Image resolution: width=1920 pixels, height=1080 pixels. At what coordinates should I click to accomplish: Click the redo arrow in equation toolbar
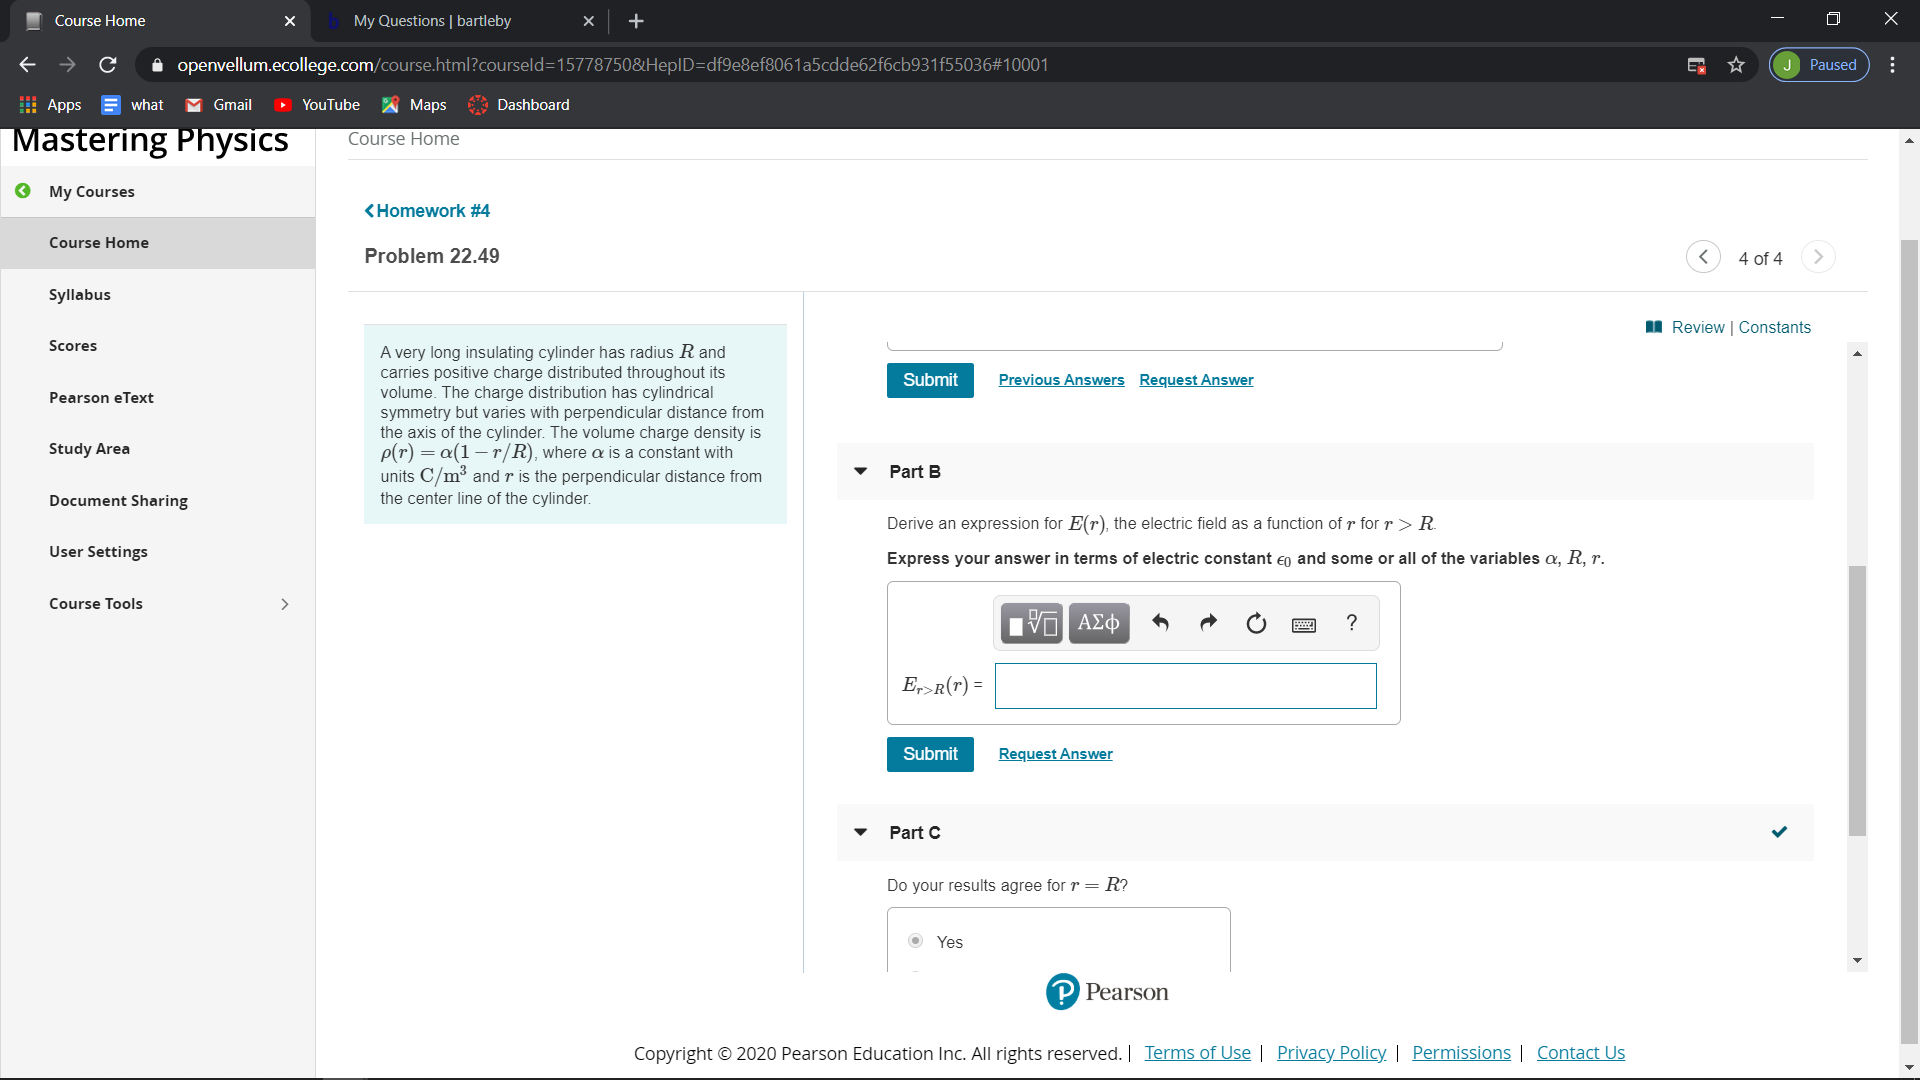click(1208, 624)
